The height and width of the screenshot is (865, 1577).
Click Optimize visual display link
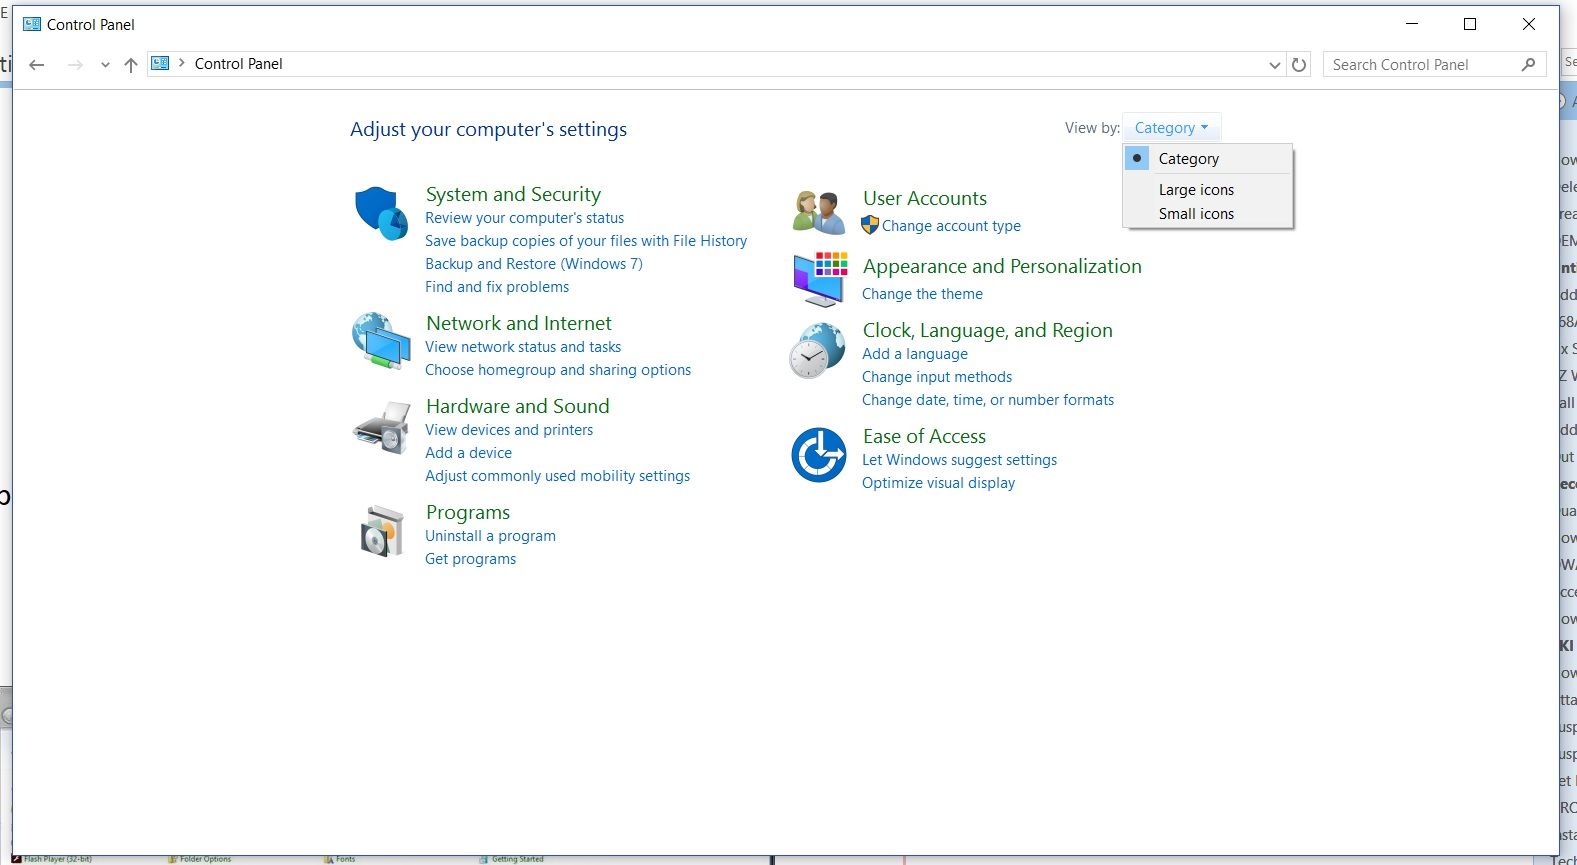[x=938, y=483]
